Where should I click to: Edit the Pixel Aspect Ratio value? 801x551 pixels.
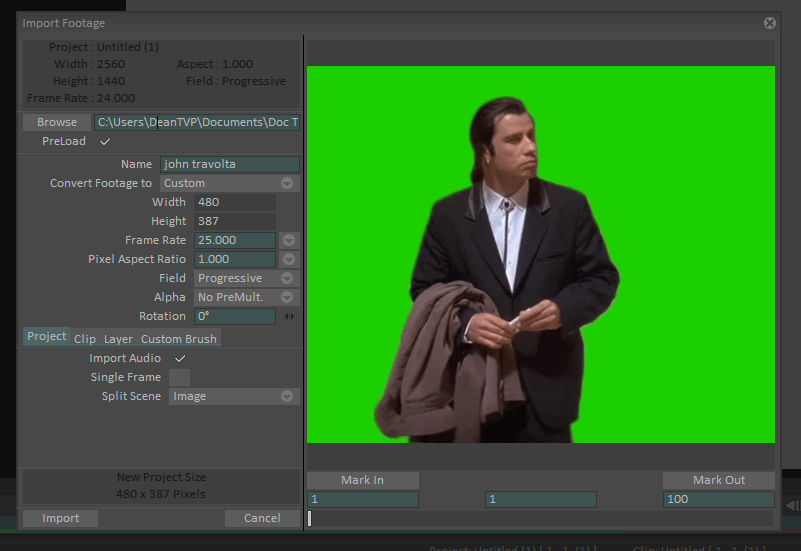coord(234,259)
